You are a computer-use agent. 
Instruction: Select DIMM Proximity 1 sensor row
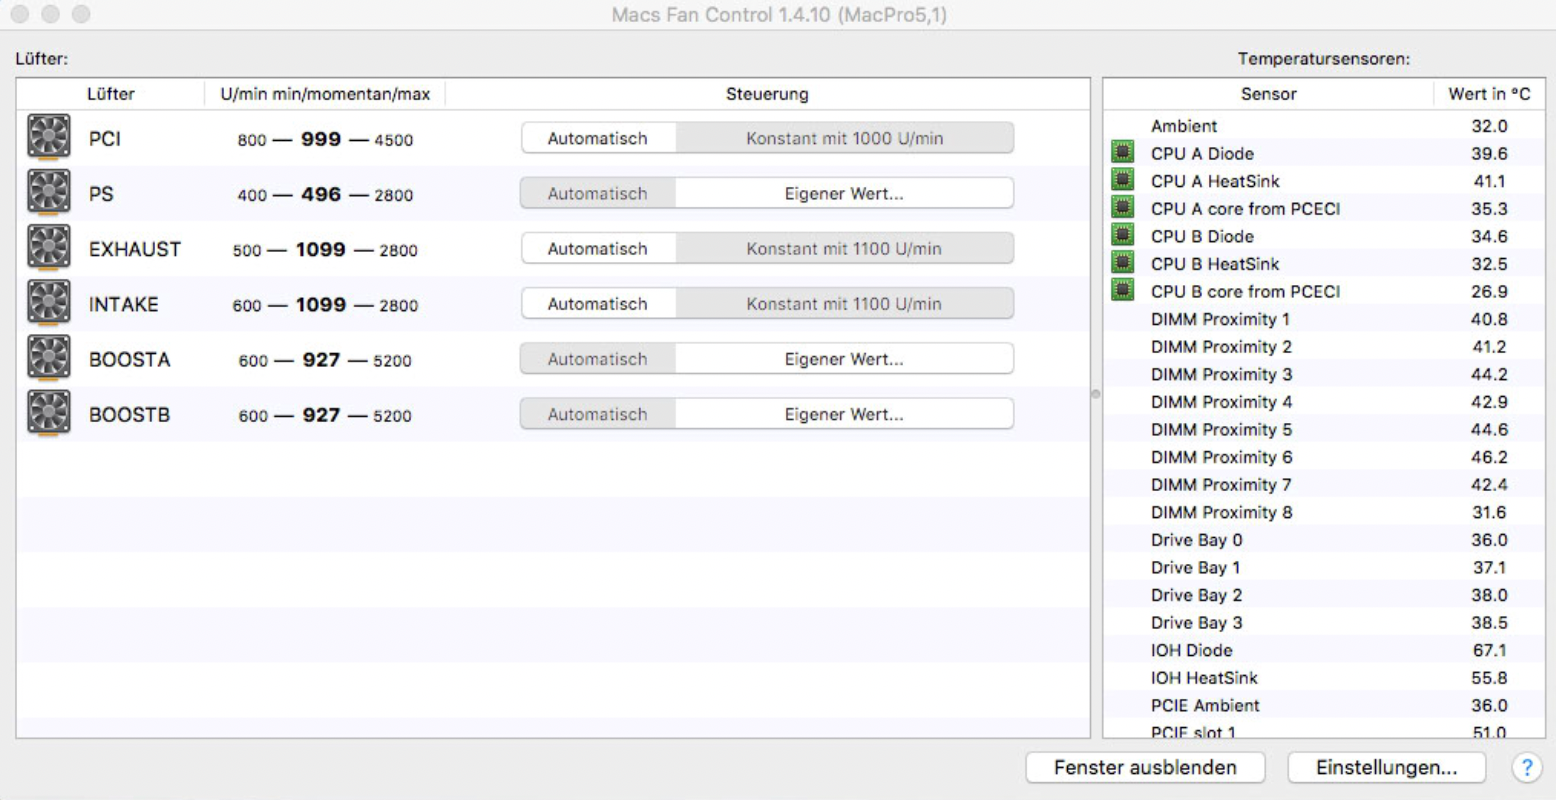tap(1324, 319)
